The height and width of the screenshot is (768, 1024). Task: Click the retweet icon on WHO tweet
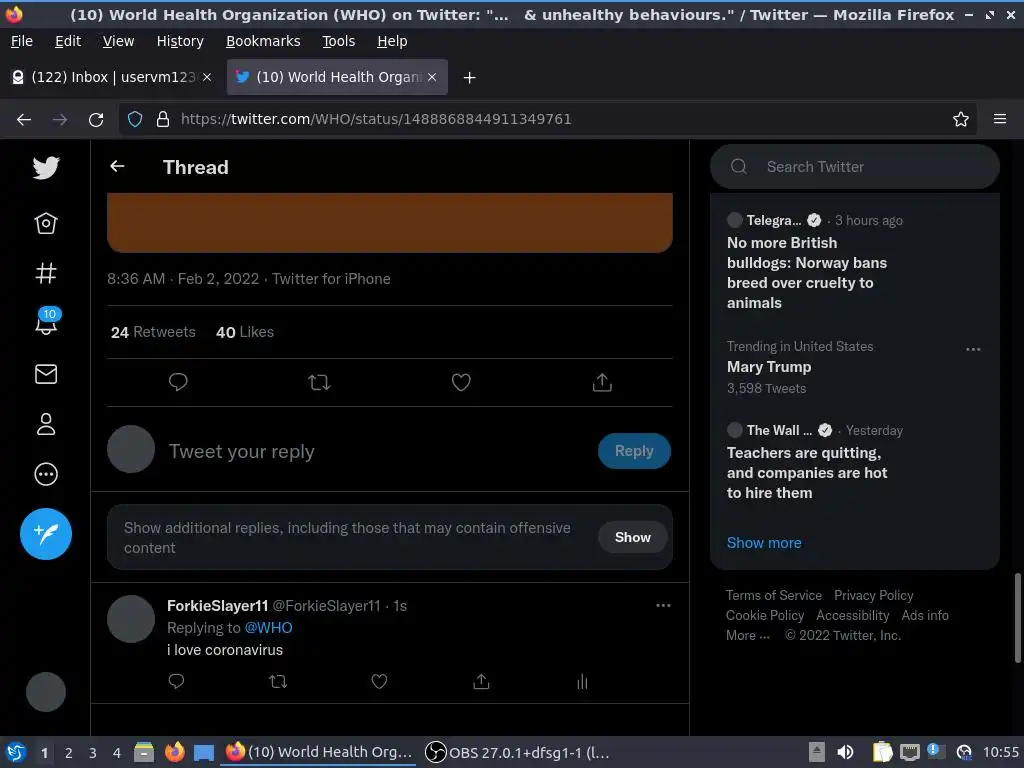(319, 382)
